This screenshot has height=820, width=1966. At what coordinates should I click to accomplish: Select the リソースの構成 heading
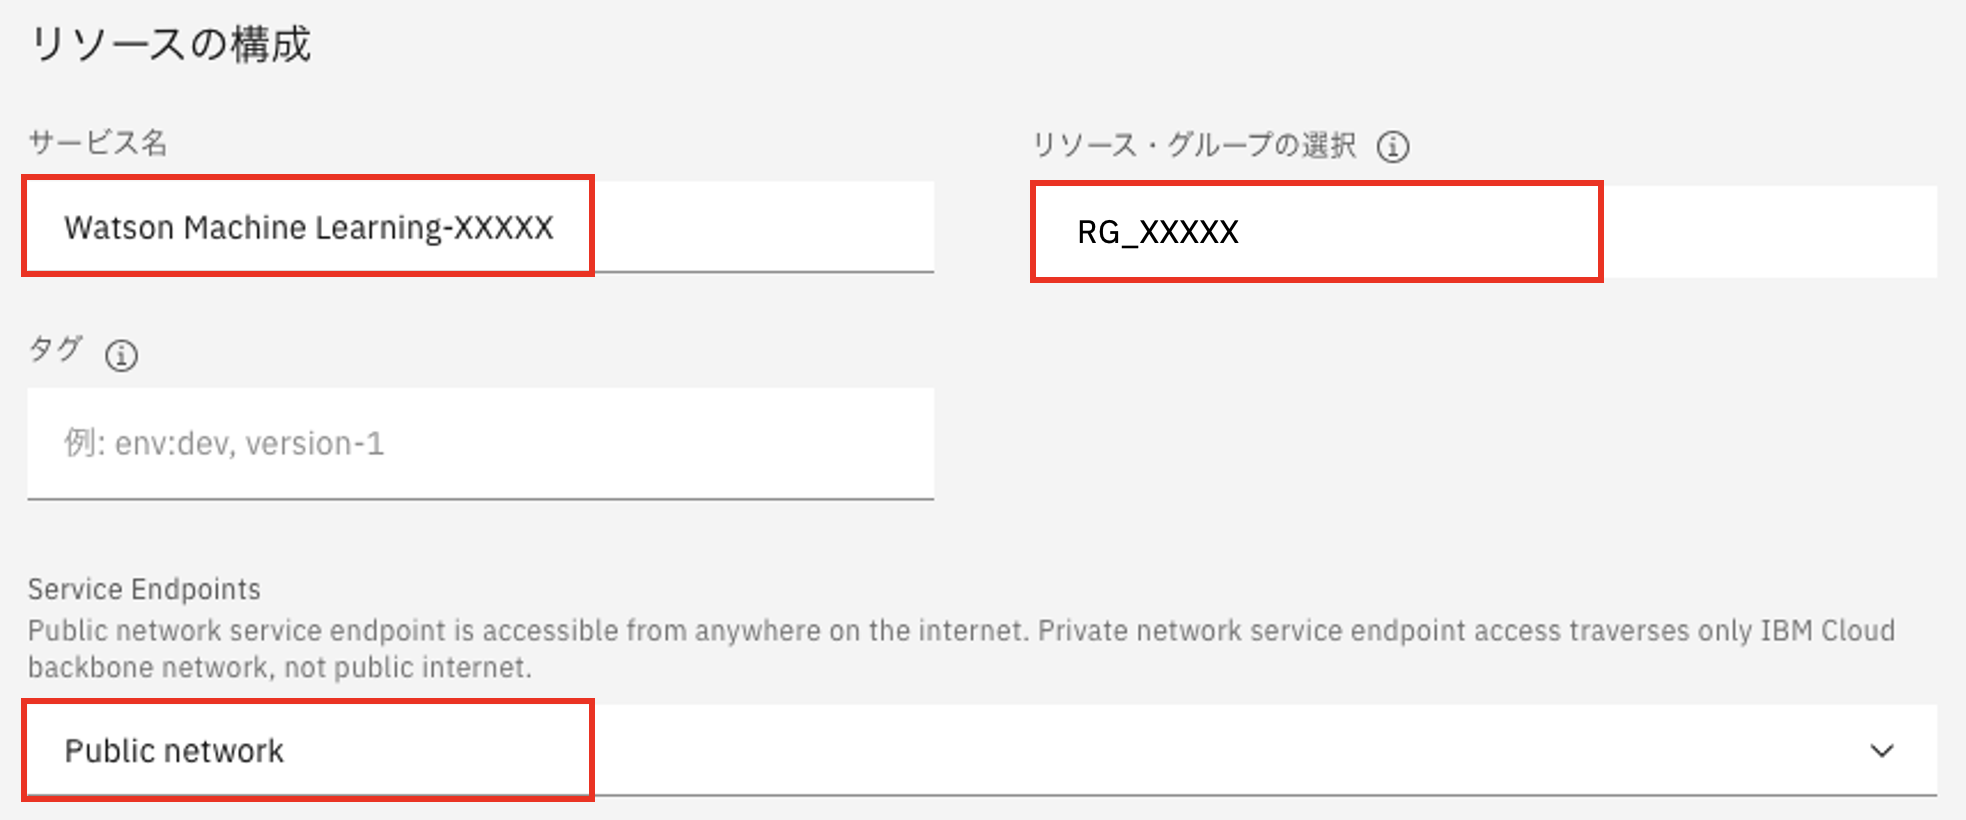(x=171, y=45)
